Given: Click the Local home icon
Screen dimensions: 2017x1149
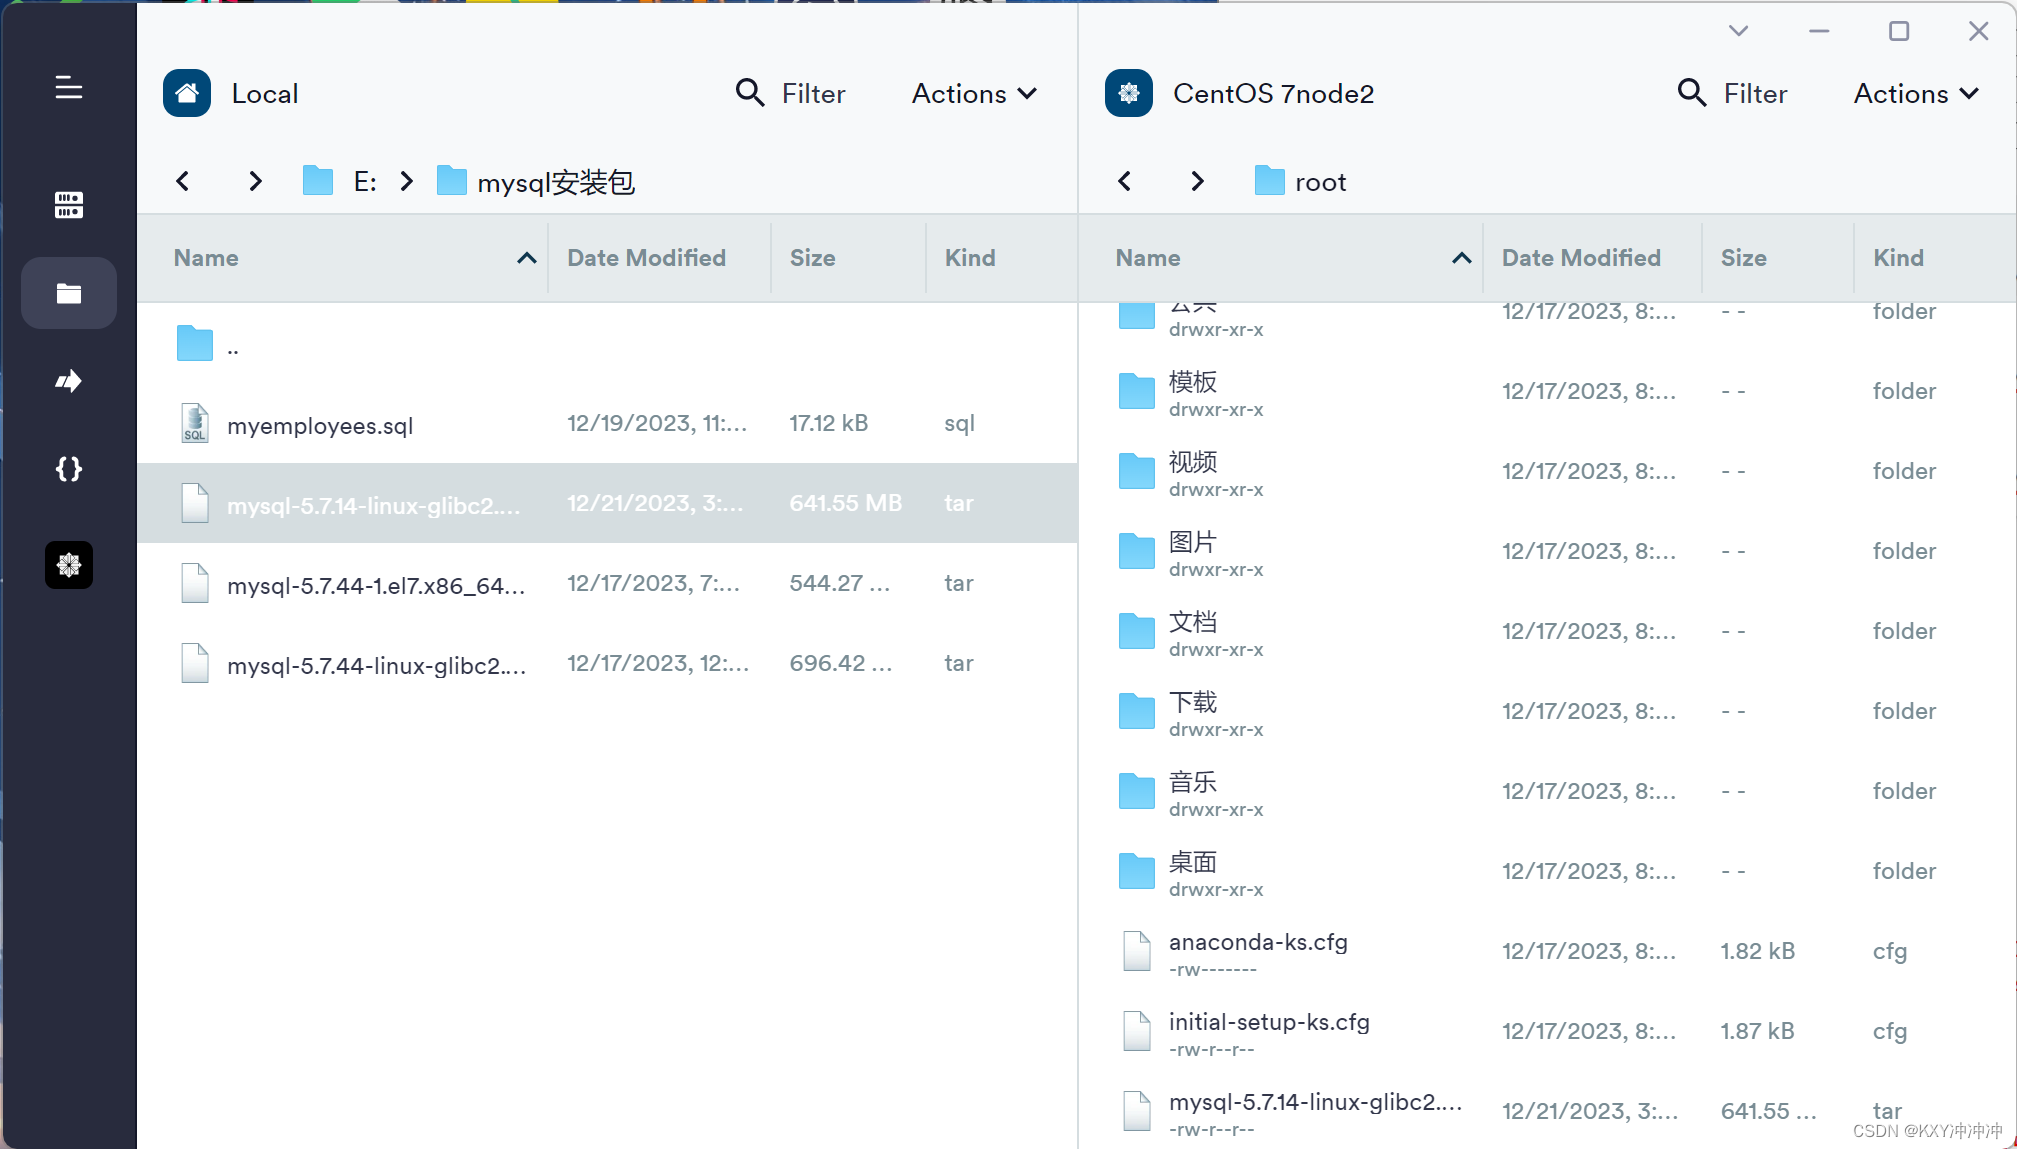Looking at the screenshot, I should [187, 93].
